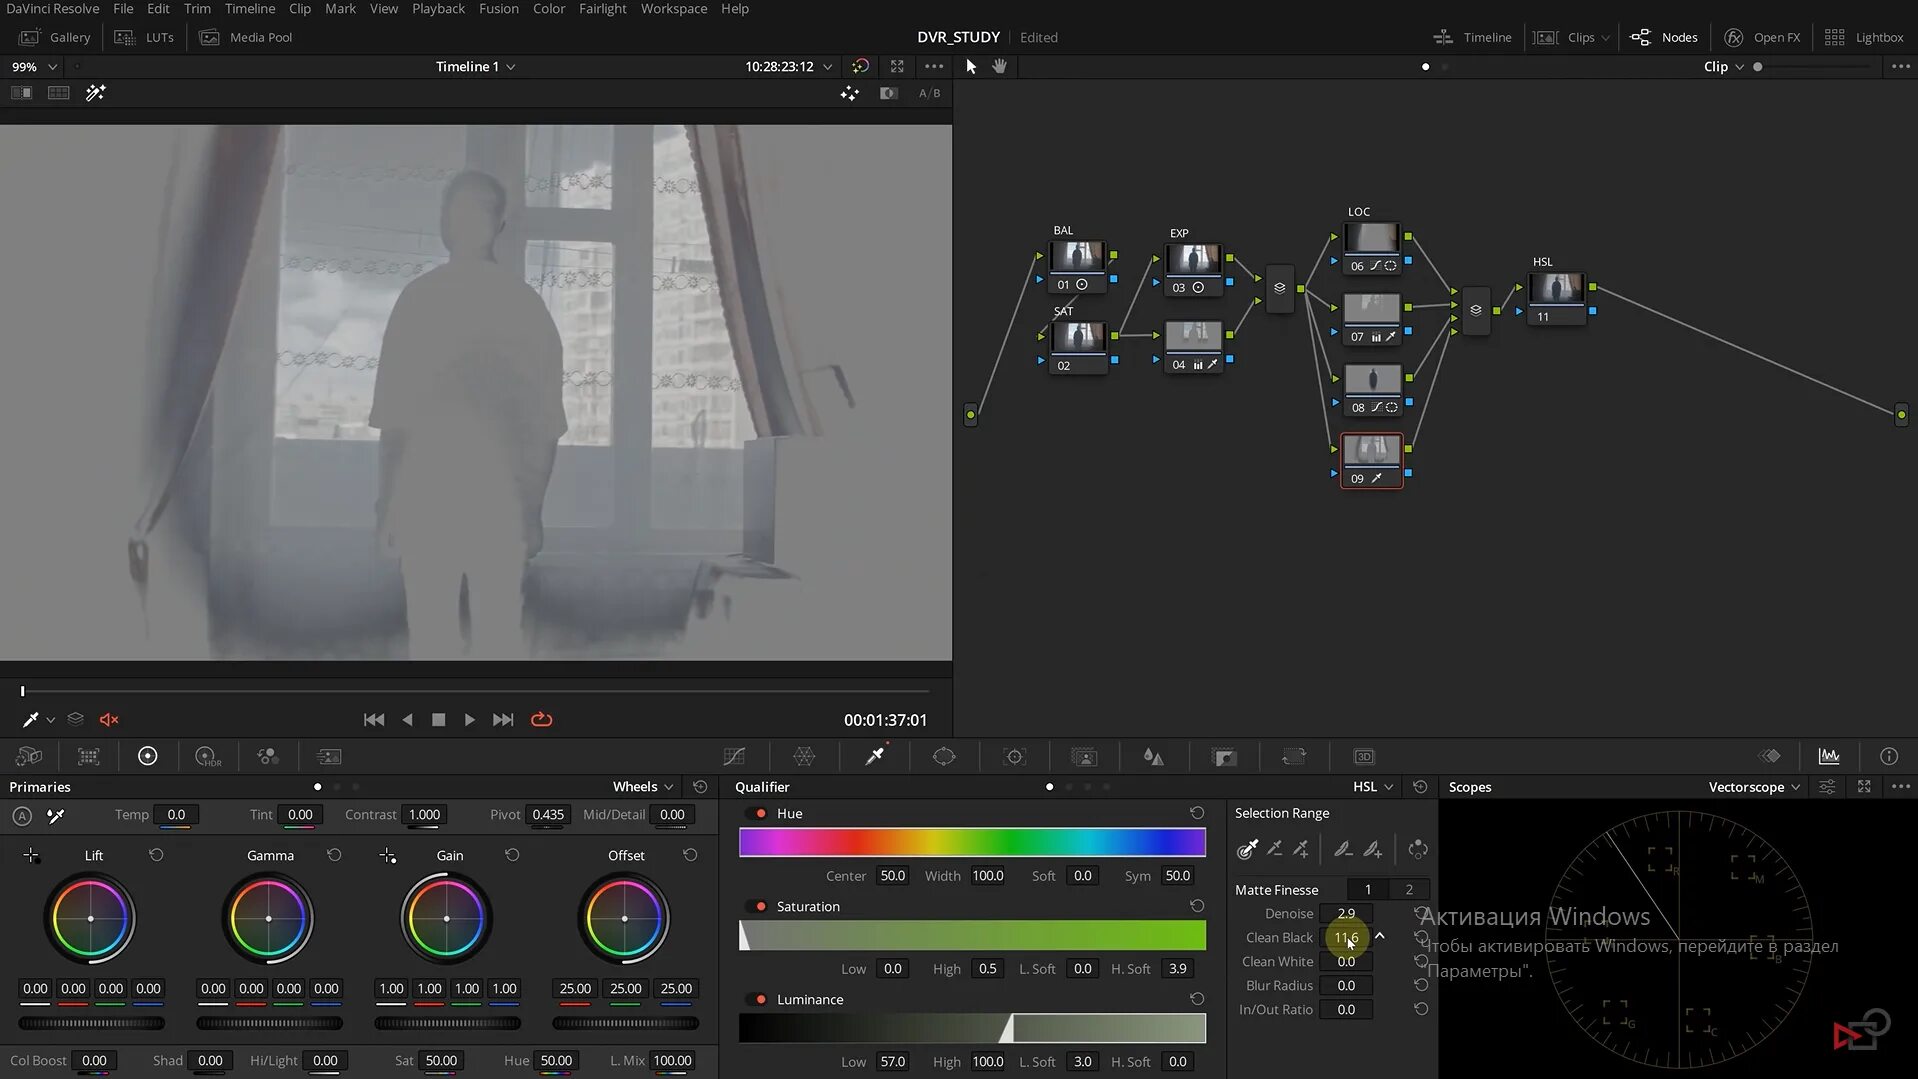This screenshot has height=1079, width=1918.
Task: Open the Sizing palette
Action: (1293, 757)
